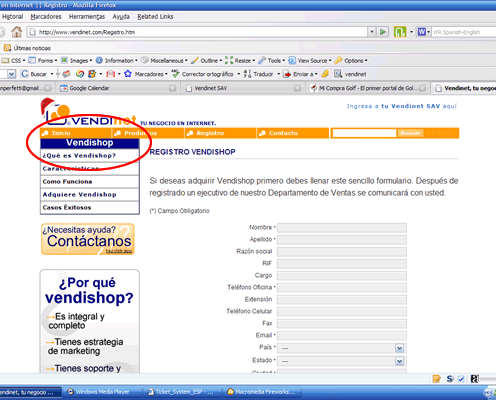Click the Nombre input field
This screenshot has width=496, height=400.
[x=342, y=228]
